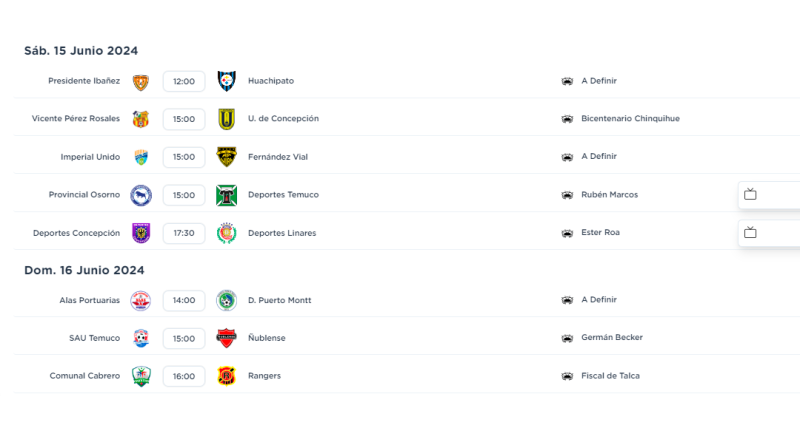
Task: Open the Rangers team link
Action: (x=264, y=376)
